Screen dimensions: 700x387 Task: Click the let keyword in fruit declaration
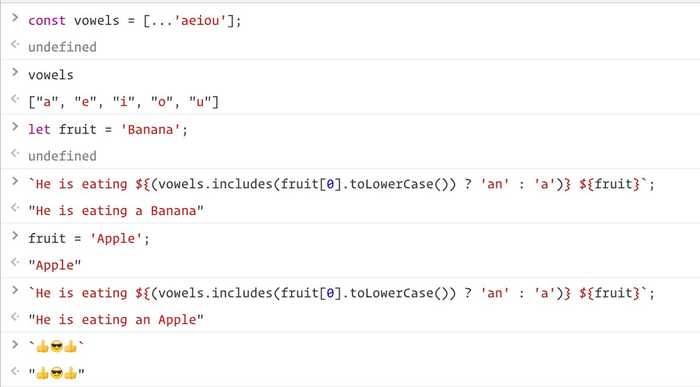(x=39, y=129)
